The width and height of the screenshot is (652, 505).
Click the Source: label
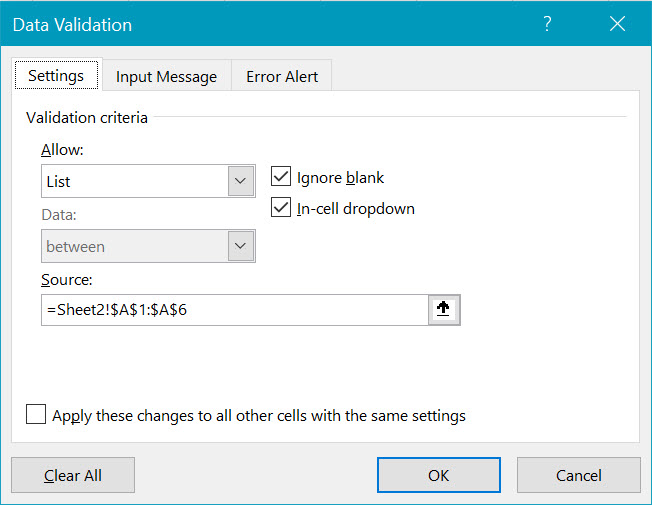click(x=67, y=280)
